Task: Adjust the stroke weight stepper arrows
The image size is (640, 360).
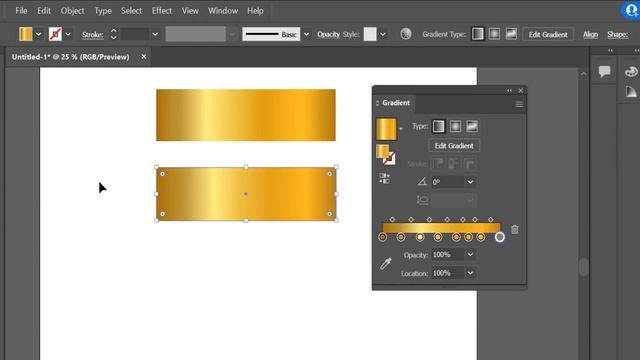Action: (113, 34)
